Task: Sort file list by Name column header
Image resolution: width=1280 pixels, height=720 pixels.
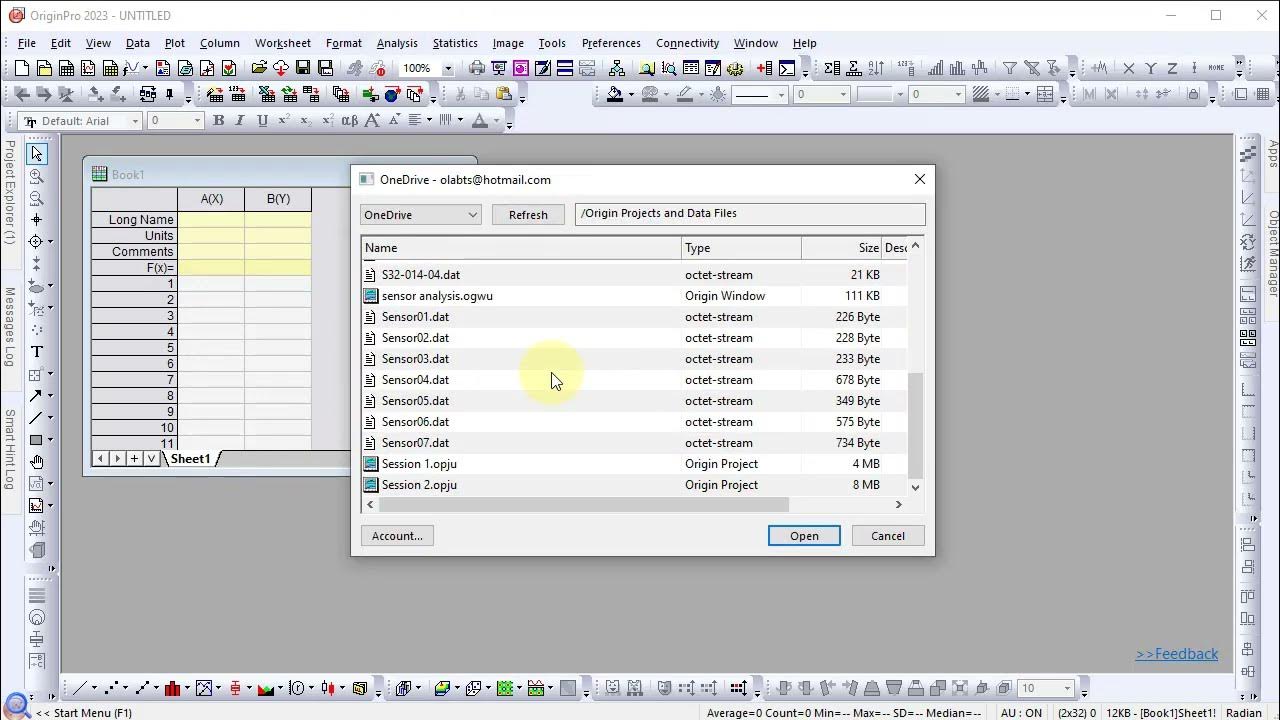Action: (x=521, y=248)
